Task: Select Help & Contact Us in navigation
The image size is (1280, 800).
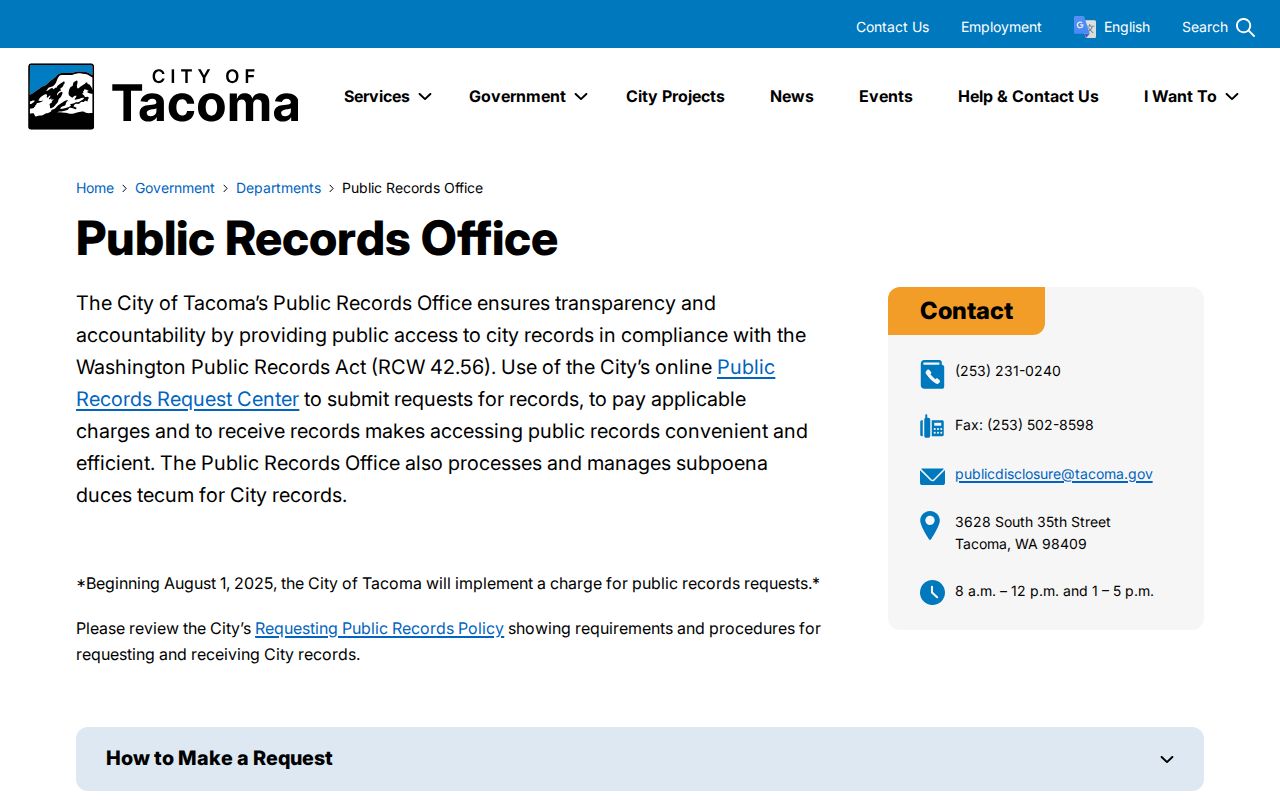Action: [1028, 96]
